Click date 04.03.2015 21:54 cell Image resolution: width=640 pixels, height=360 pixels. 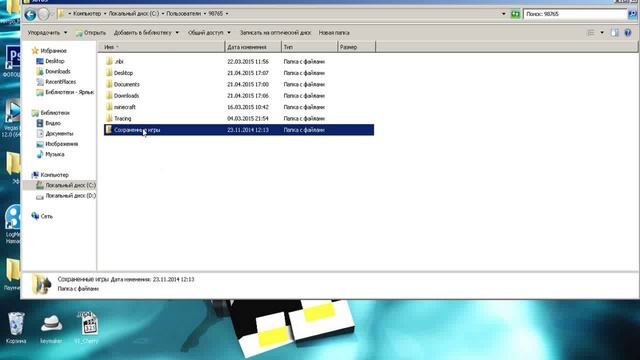[x=248, y=119]
